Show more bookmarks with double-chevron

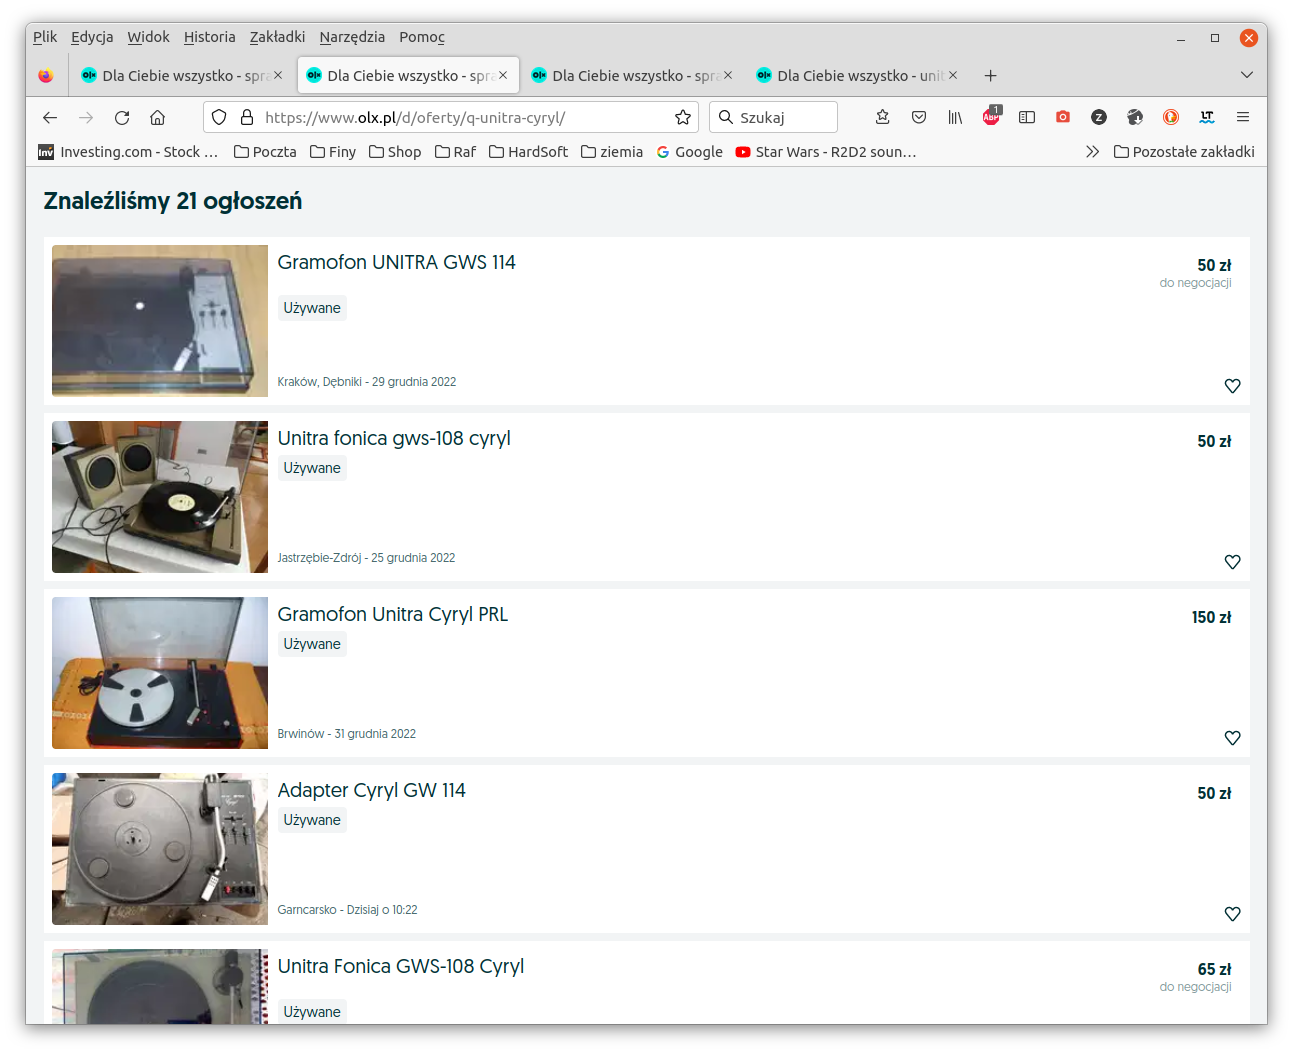1092,152
